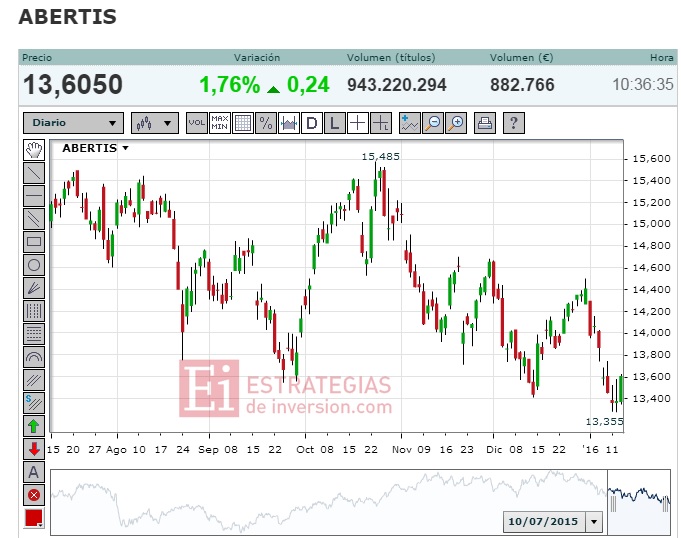
Task: Insert a red down arrow marker
Action: pos(33,449)
